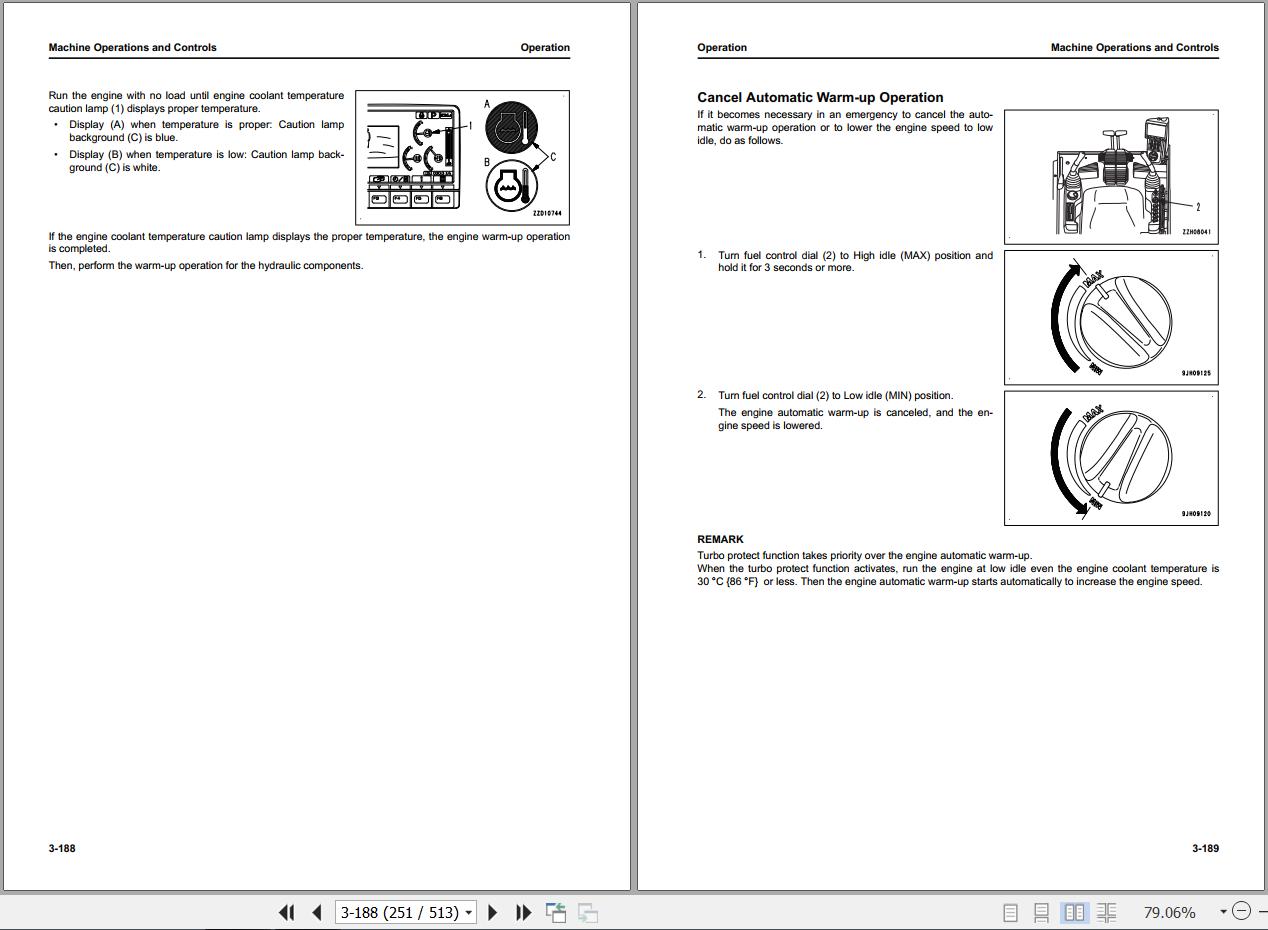Click right page header Operation

(x=722, y=47)
